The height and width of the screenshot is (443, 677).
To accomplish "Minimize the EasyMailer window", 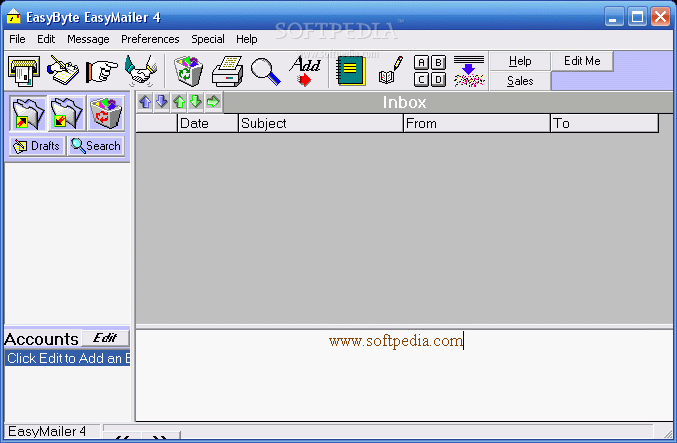I will click(x=614, y=17).
